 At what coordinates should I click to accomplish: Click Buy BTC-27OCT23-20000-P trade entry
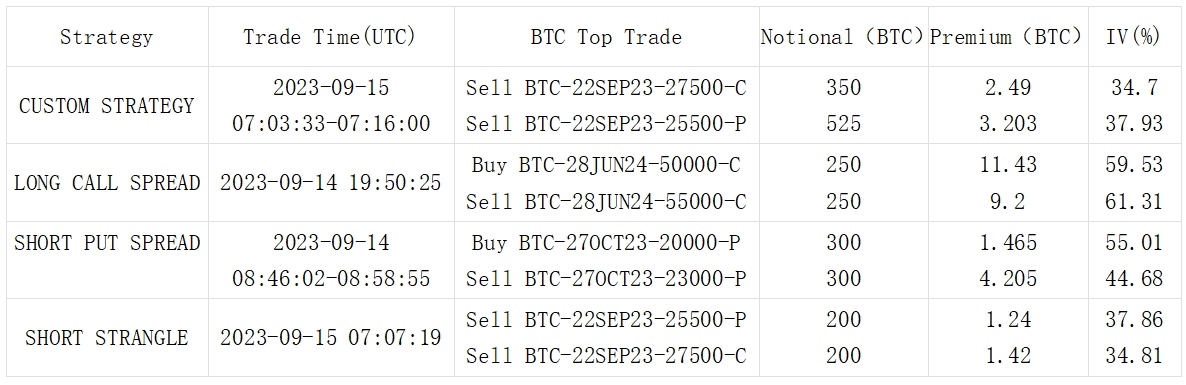[607, 243]
